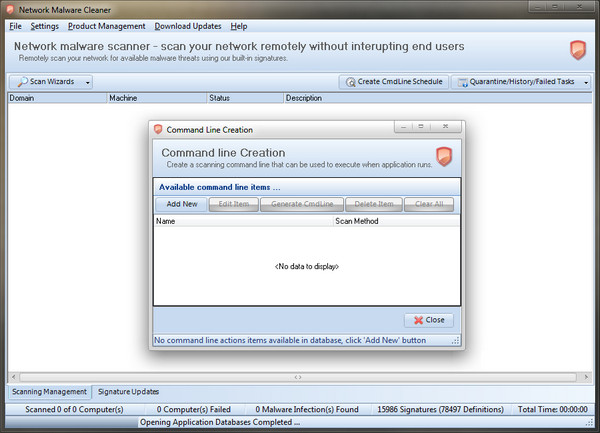Click the Scan Wizards magnifier icon
The width and height of the screenshot is (600, 433).
[21, 82]
